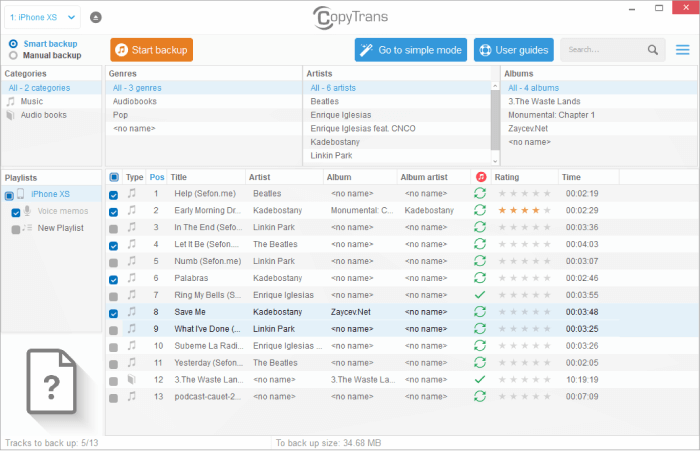700x451 pixels.
Task: Click the sync icon for Early Morning Dr track
Action: click(x=480, y=210)
